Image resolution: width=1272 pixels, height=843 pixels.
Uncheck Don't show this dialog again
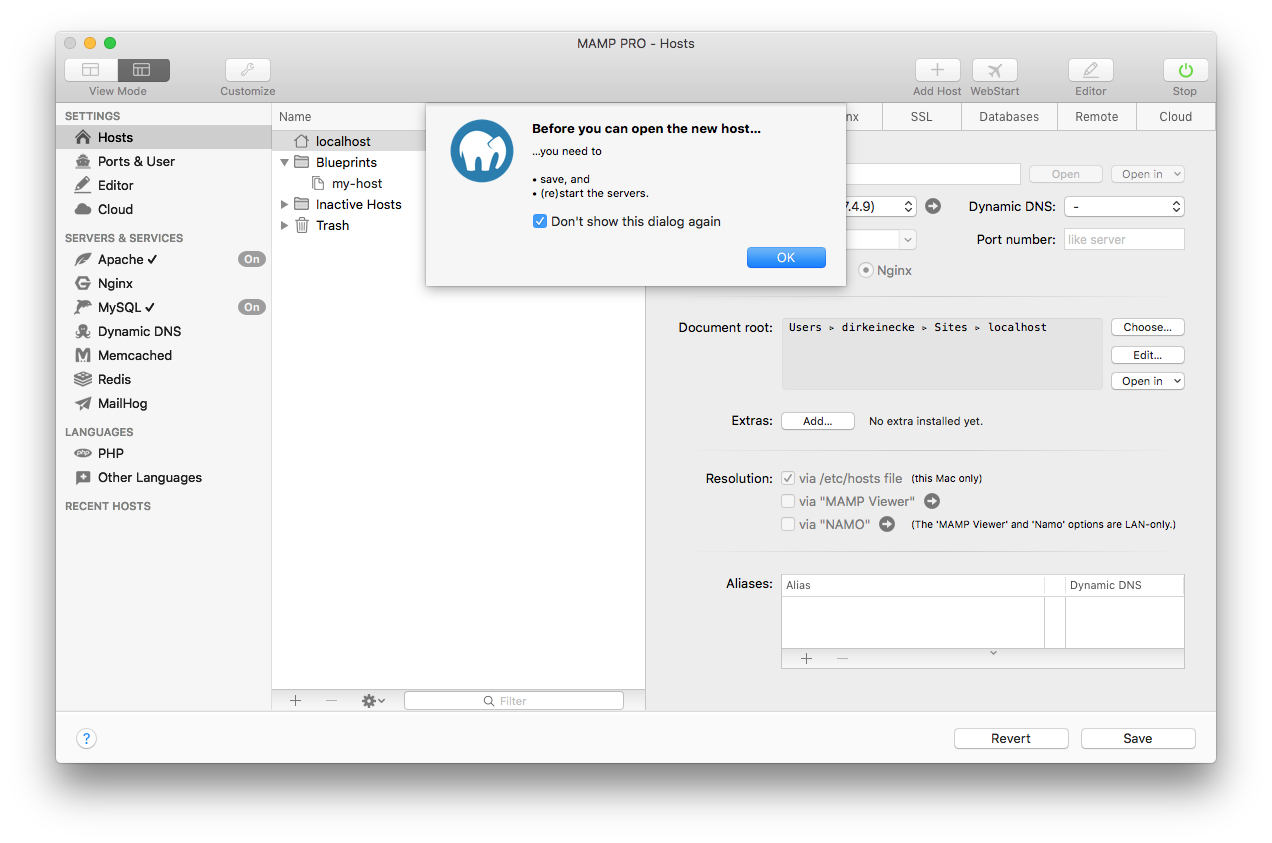tap(540, 221)
